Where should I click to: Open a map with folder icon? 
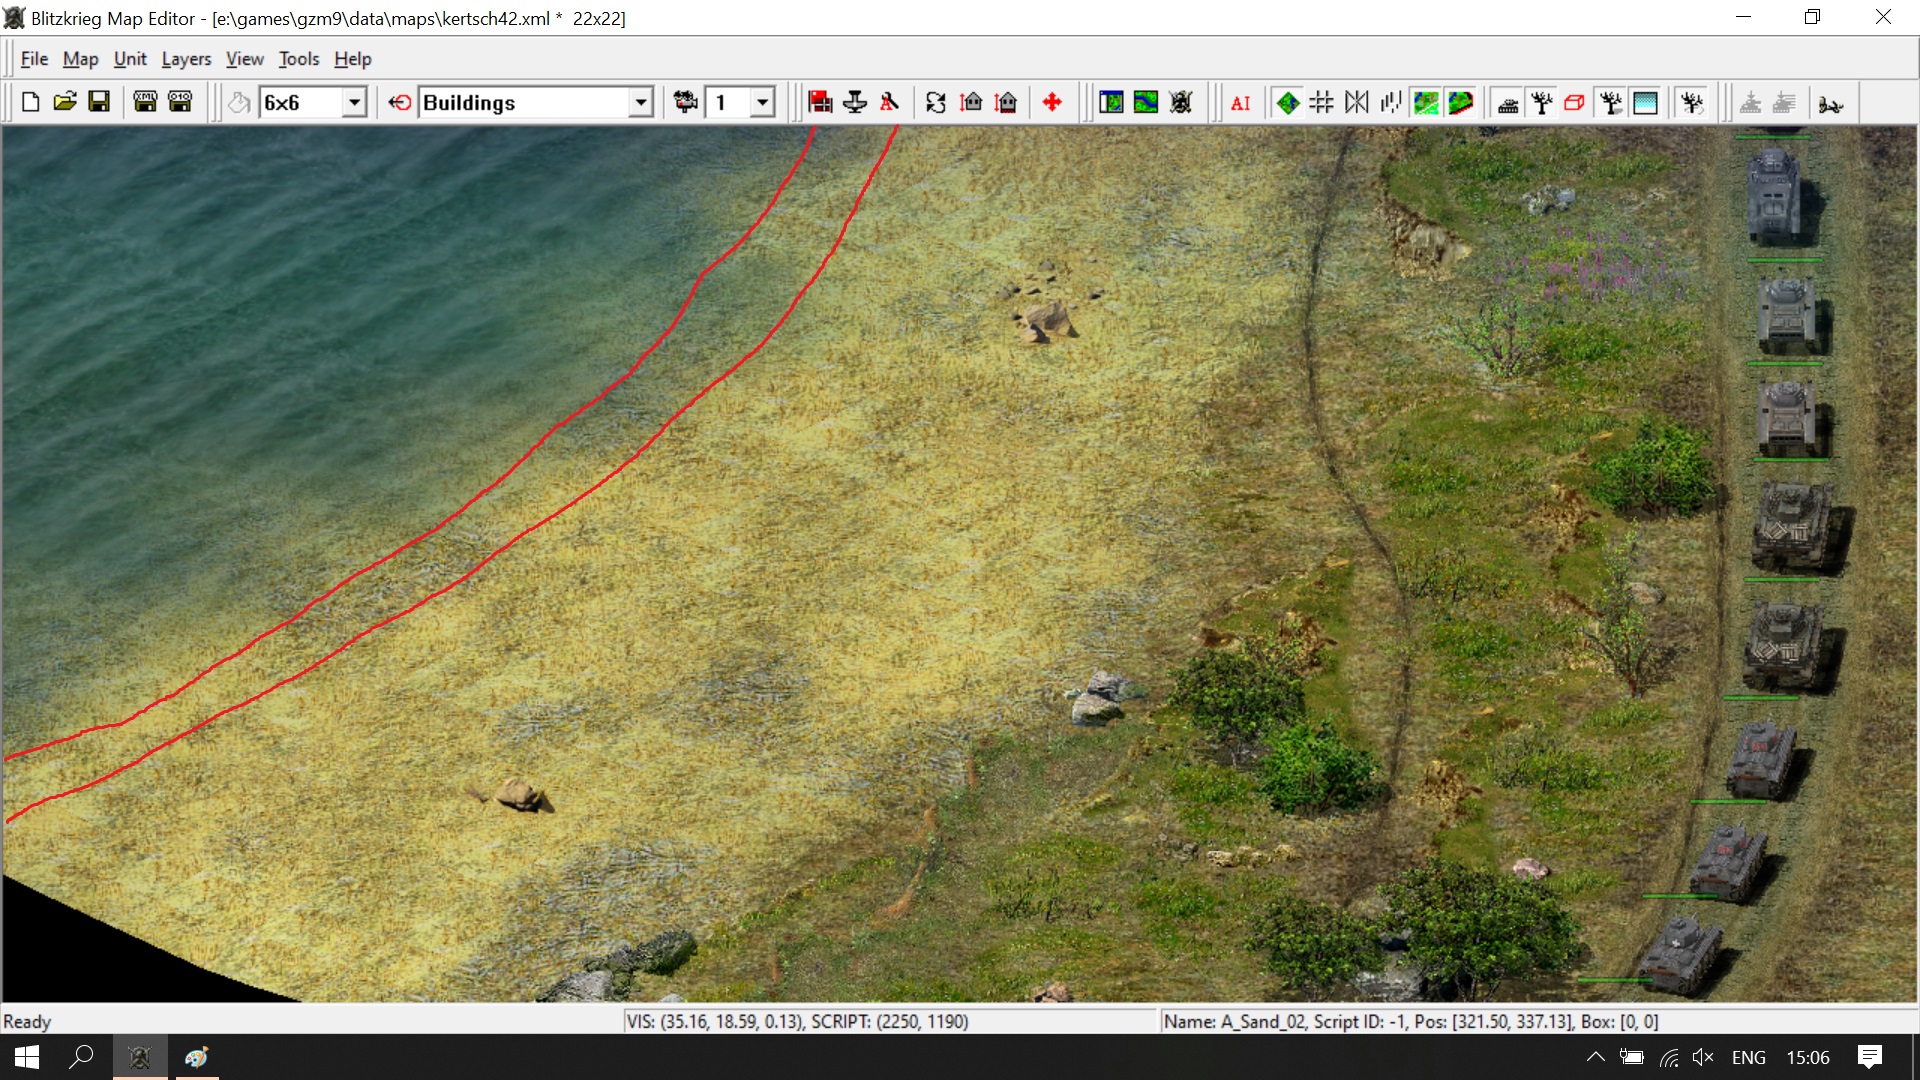click(x=65, y=102)
